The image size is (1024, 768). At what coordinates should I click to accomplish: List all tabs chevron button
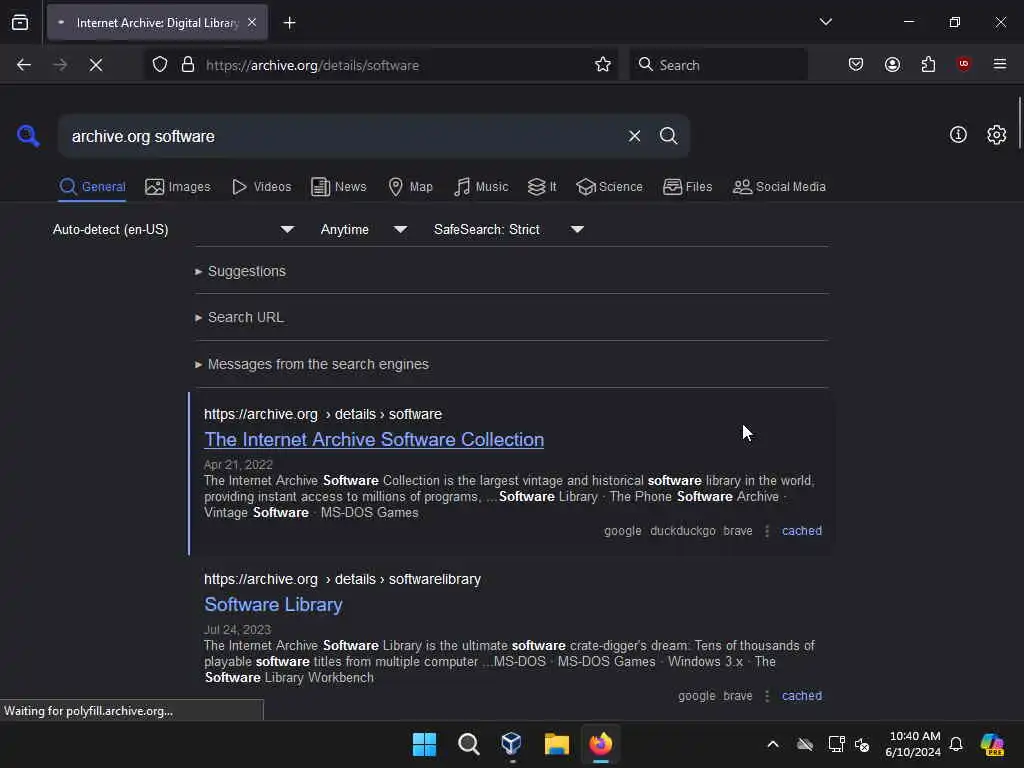pos(825,22)
